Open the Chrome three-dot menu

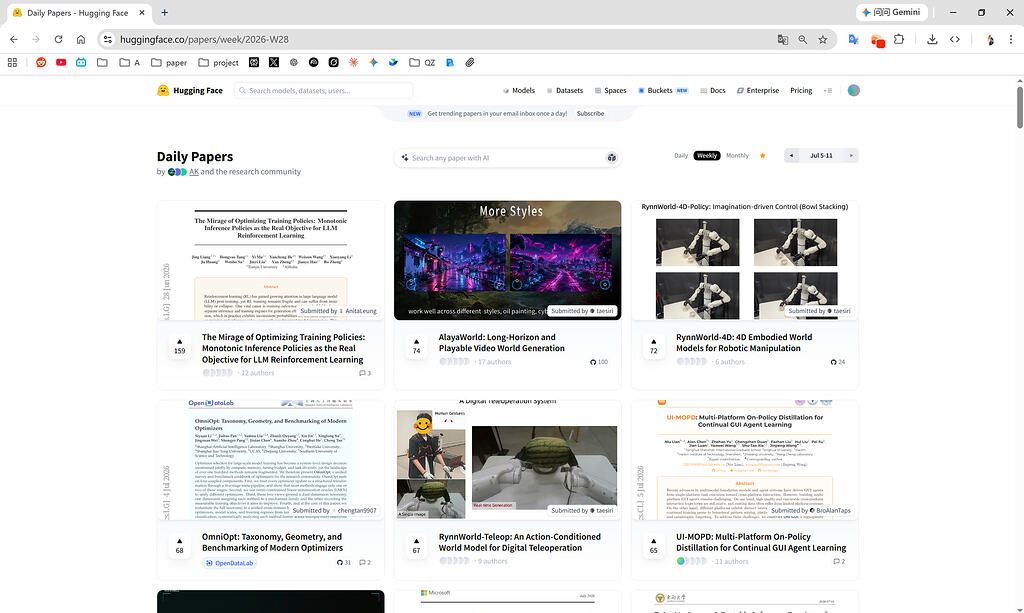point(1011,39)
